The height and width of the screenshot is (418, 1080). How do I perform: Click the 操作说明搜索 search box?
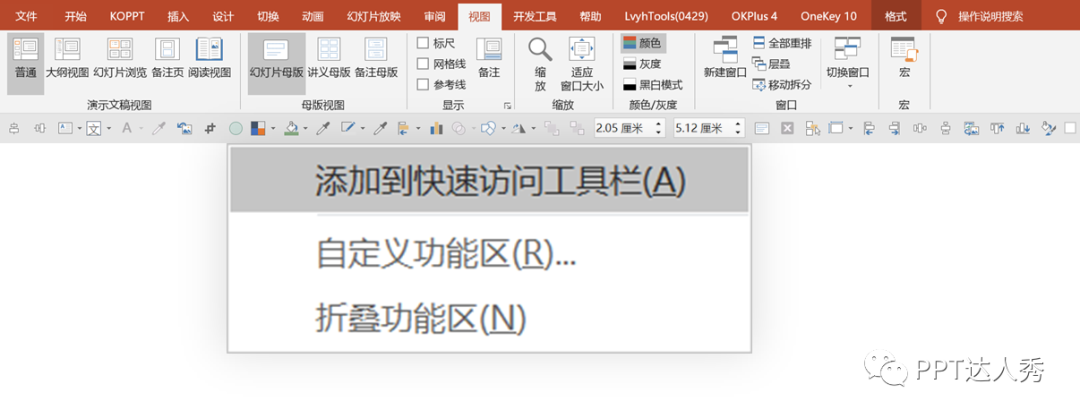[x=990, y=17]
